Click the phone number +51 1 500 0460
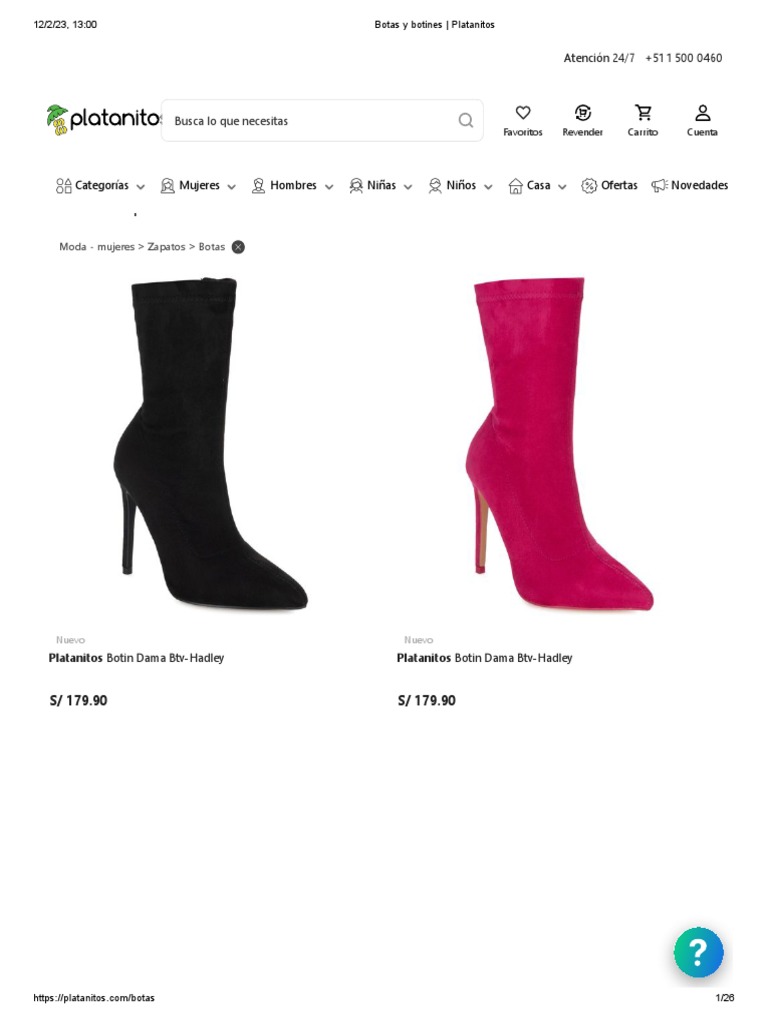Viewport: 768px width, 1024px height. coord(683,58)
